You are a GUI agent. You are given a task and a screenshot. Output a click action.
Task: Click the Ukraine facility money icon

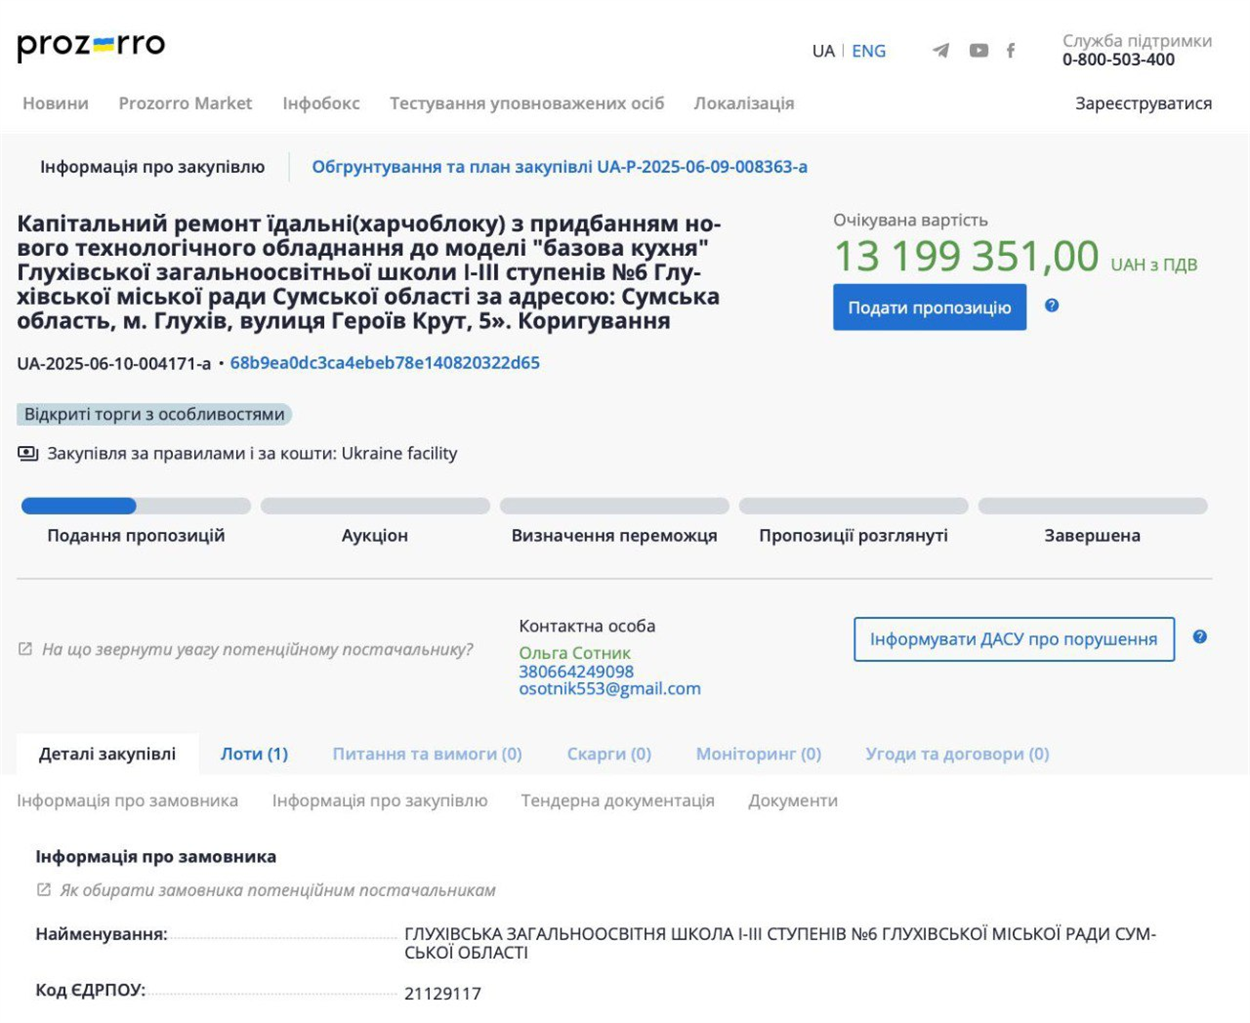tap(28, 454)
